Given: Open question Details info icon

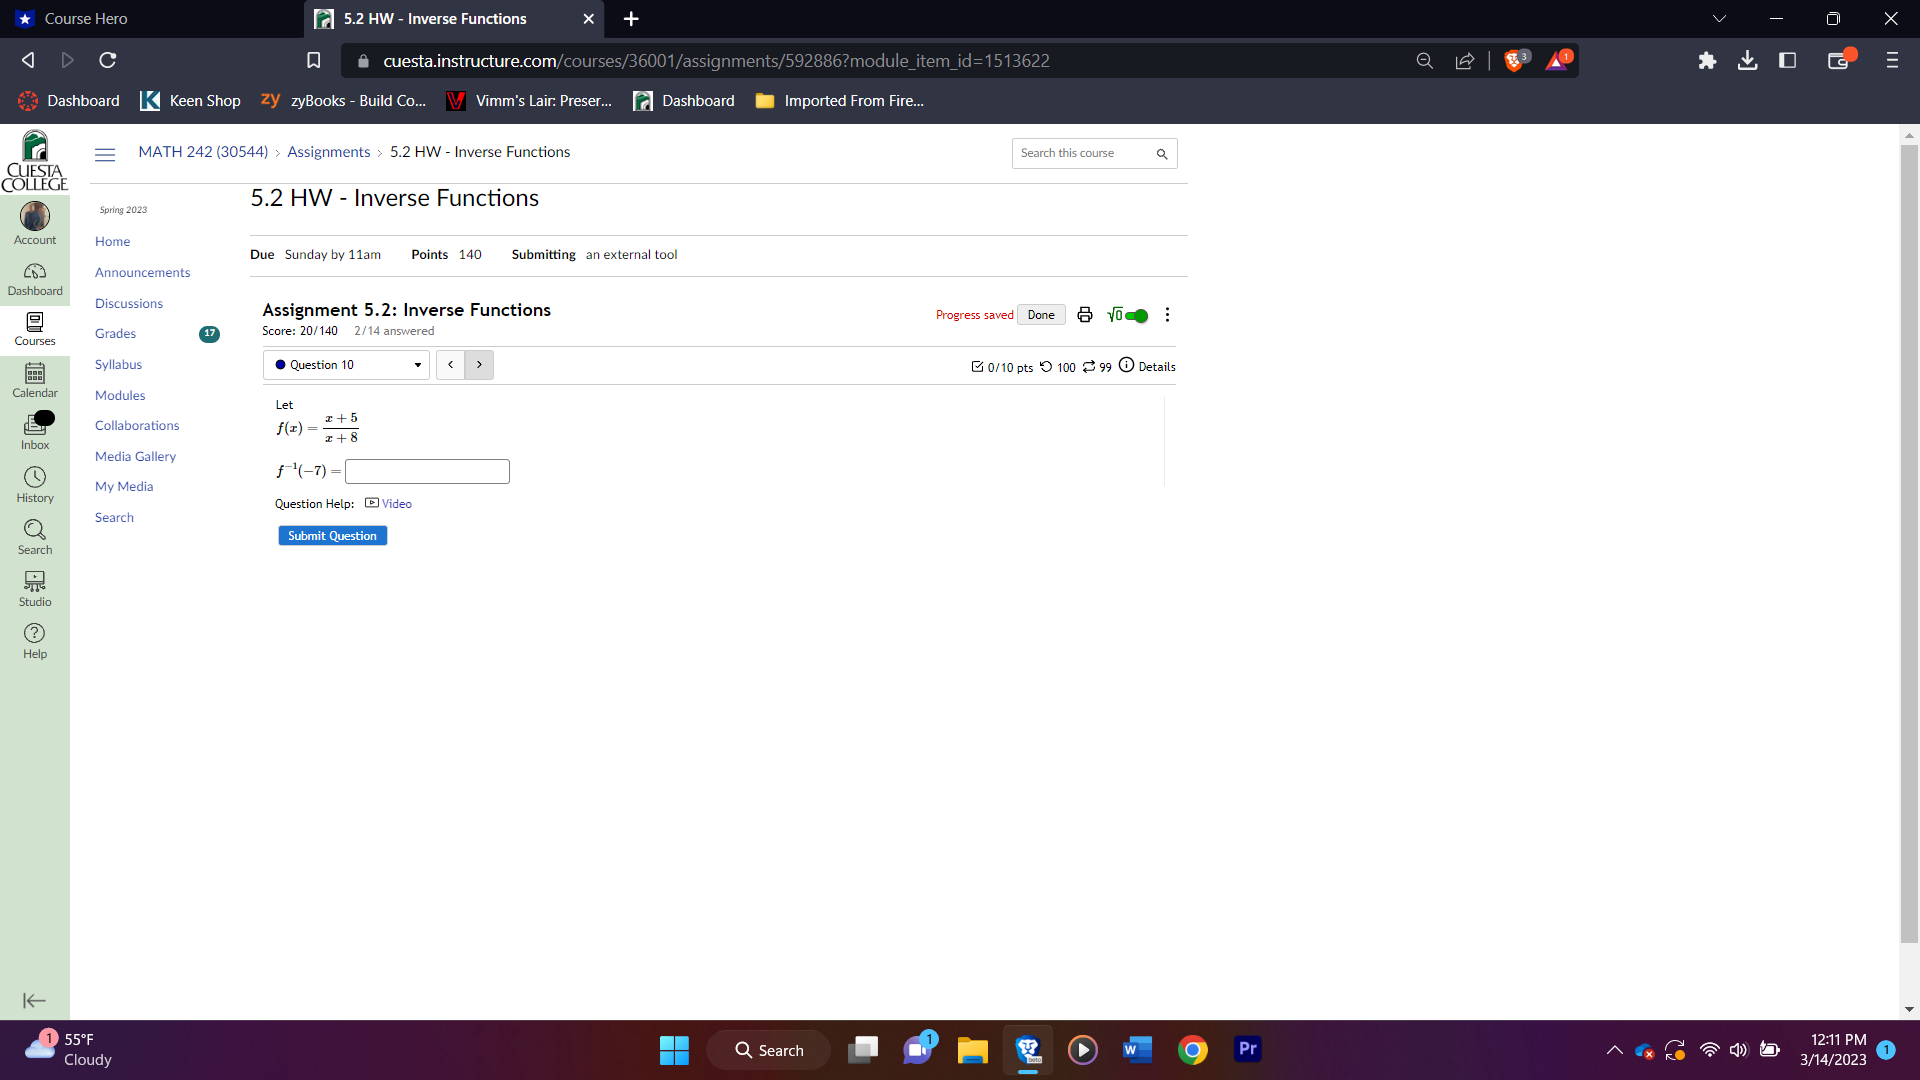Looking at the screenshot, I should pyautogui.click(x=1127, y=366).
